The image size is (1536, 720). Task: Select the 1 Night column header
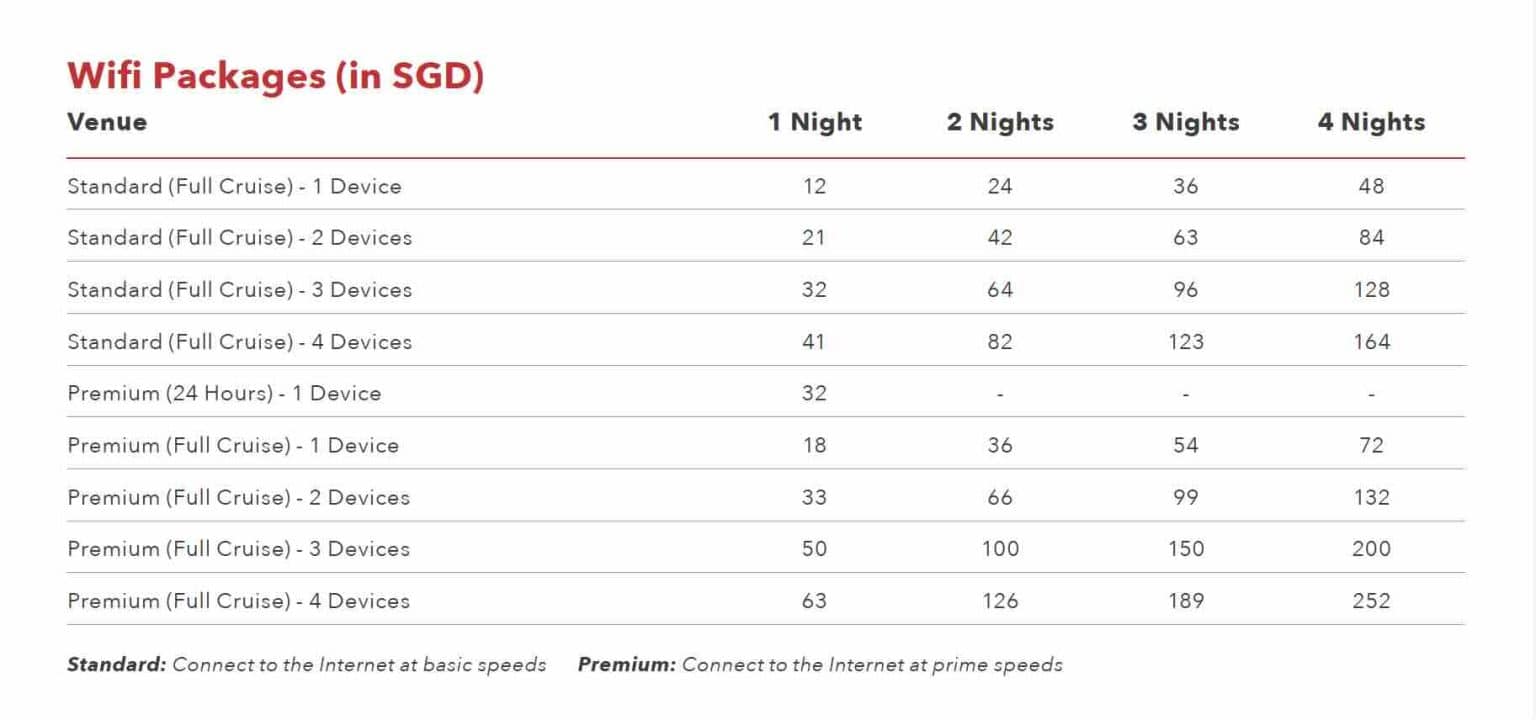coord(814,122)
